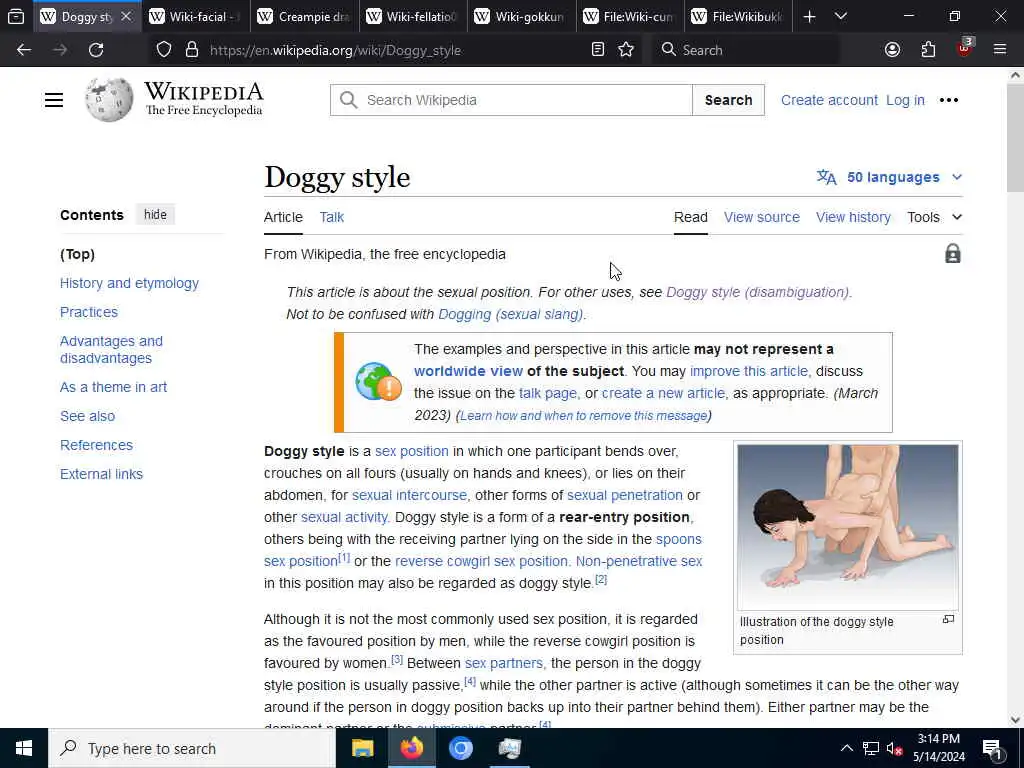Hide the Contents sidebar
The width and height of the screenshot is (1024, 768).
click(155, 215)
